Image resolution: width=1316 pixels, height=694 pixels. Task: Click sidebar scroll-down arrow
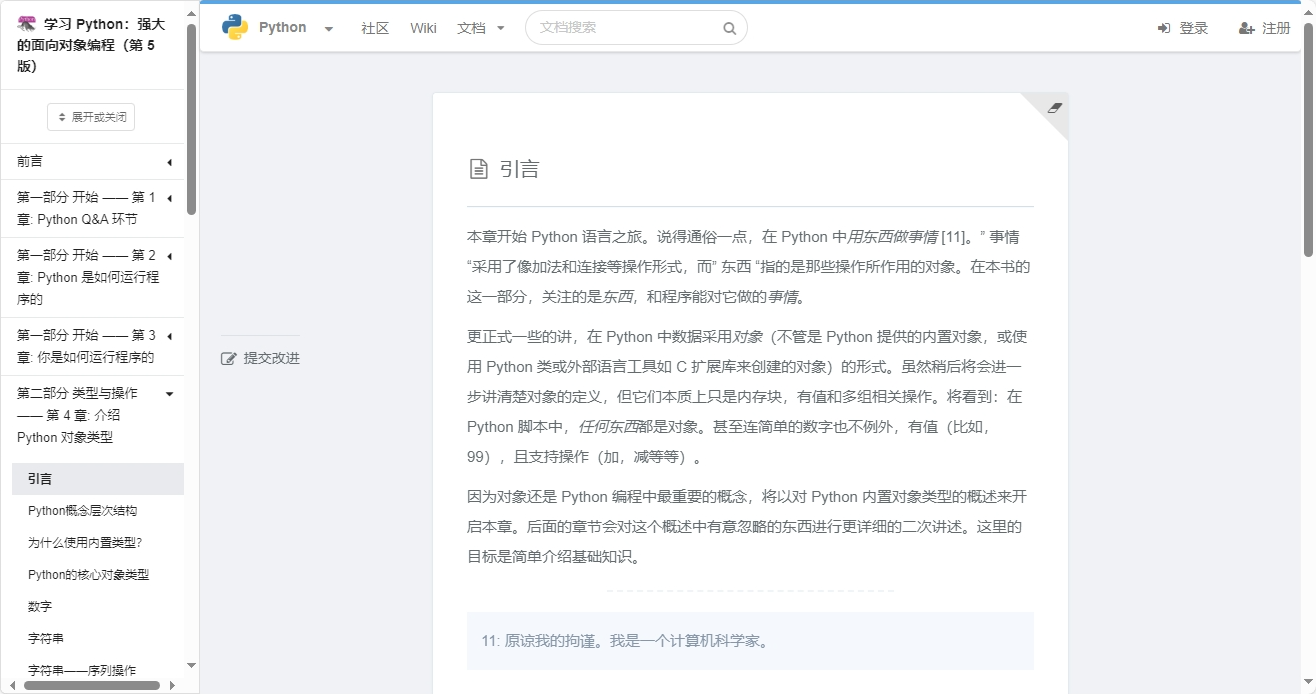(191, 665)
